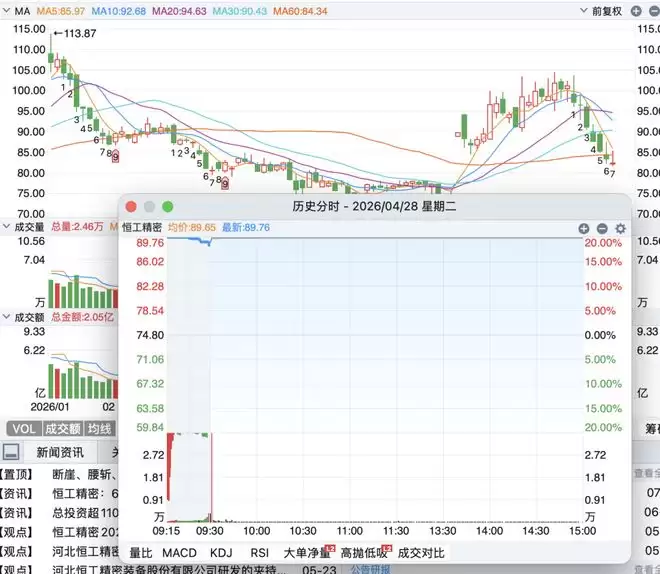Image resolution: width=660 pixels, height=574 pixels.
Task: Toggle 成交额 indicator button
Action: 63,429
